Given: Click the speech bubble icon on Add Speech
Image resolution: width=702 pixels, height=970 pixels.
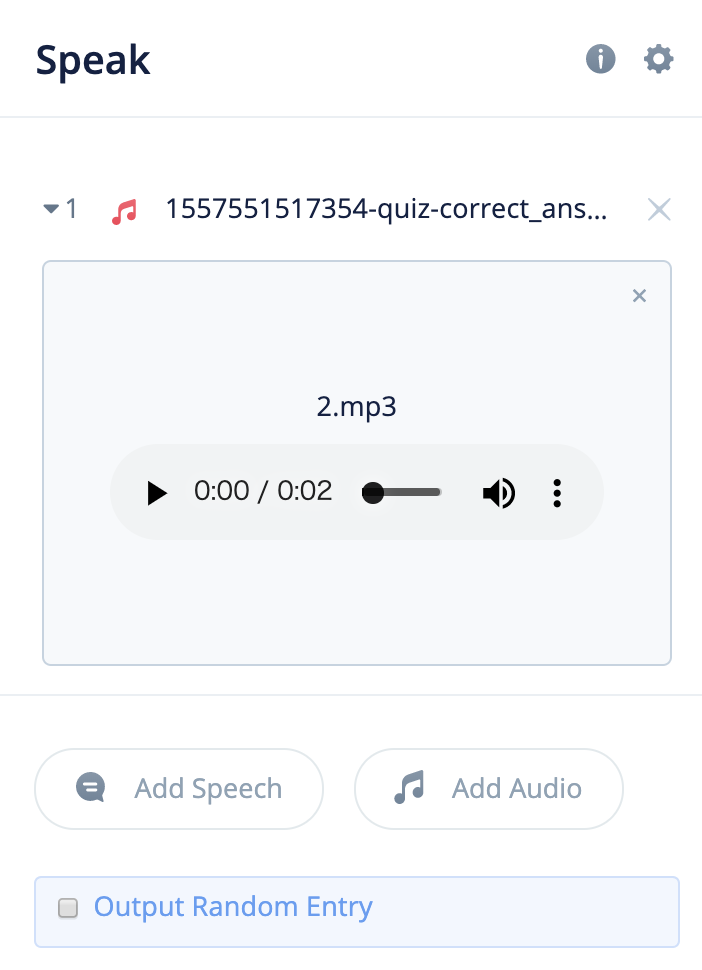Looking at the screenshot, I should (91, 788).
